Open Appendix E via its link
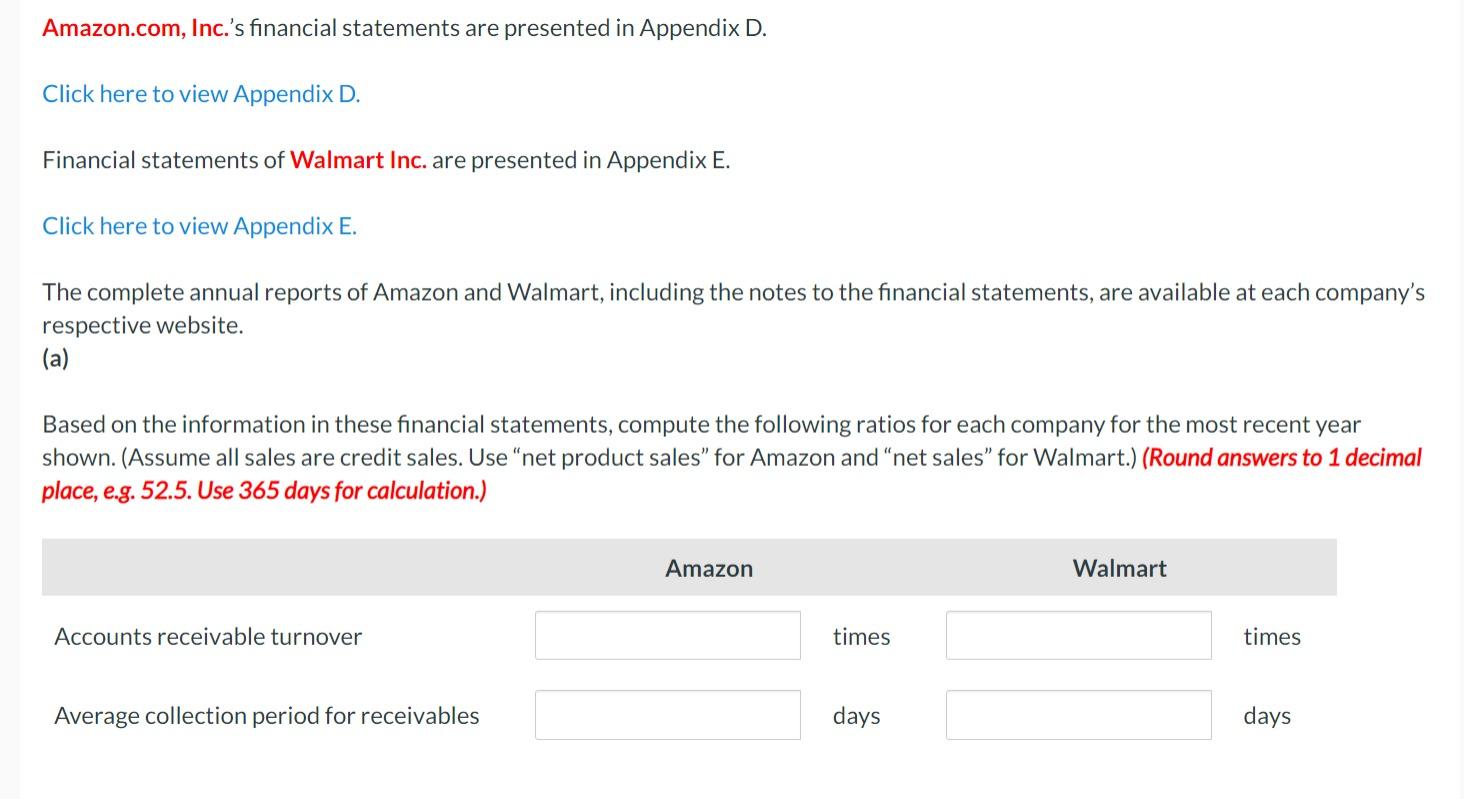The image size is (1464, 799). tap(197, 225)
